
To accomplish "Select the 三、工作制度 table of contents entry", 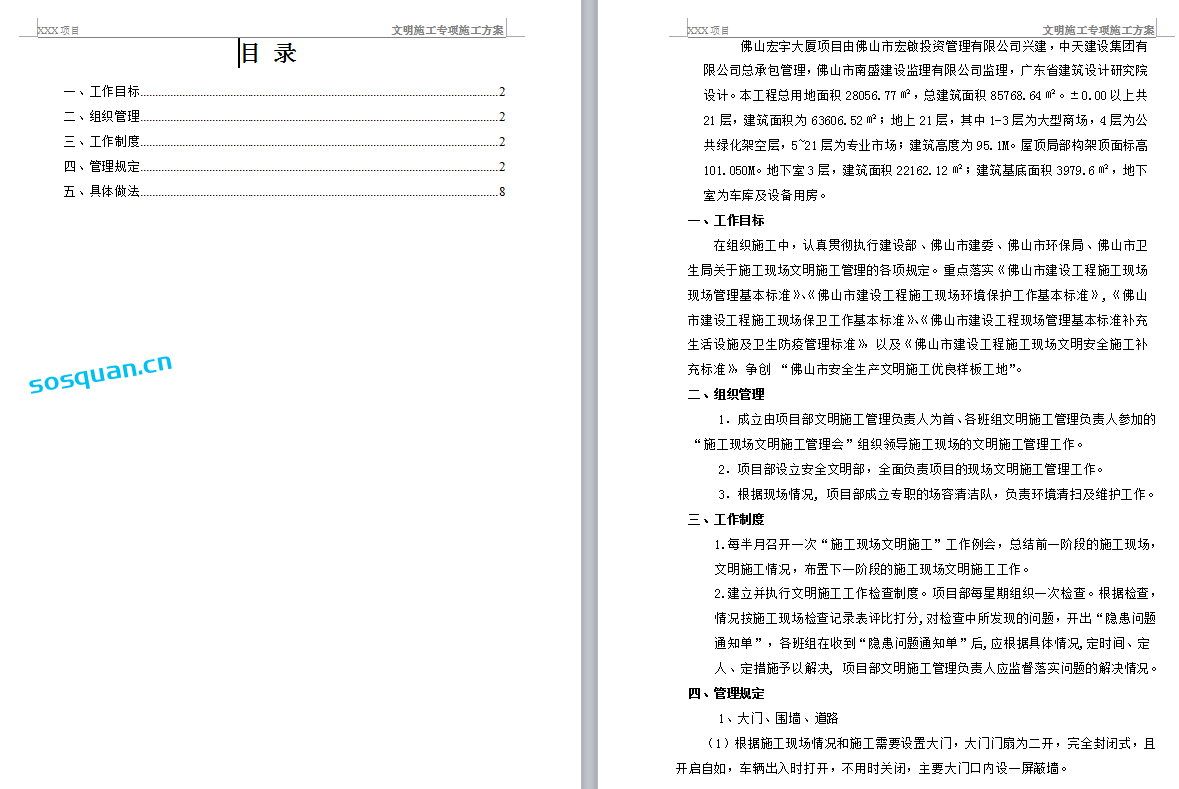I will click(x=101, y=142).
